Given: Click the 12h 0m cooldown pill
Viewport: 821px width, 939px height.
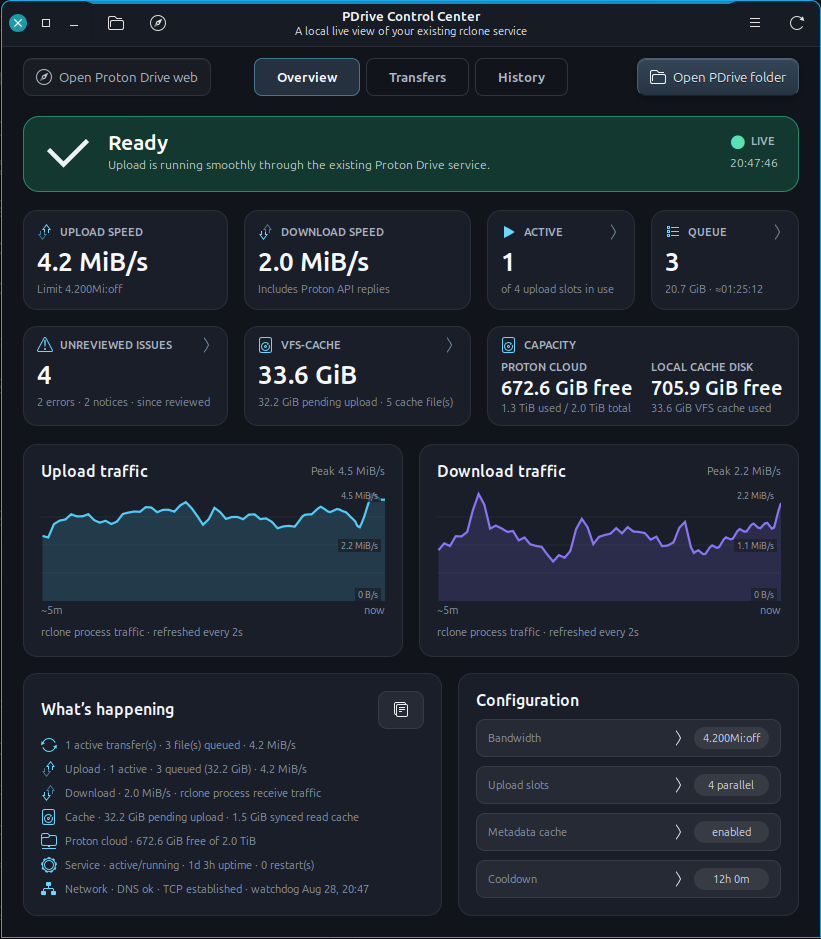Looking at the screenshot, I should pyautogui.click(x=731, y=879).
